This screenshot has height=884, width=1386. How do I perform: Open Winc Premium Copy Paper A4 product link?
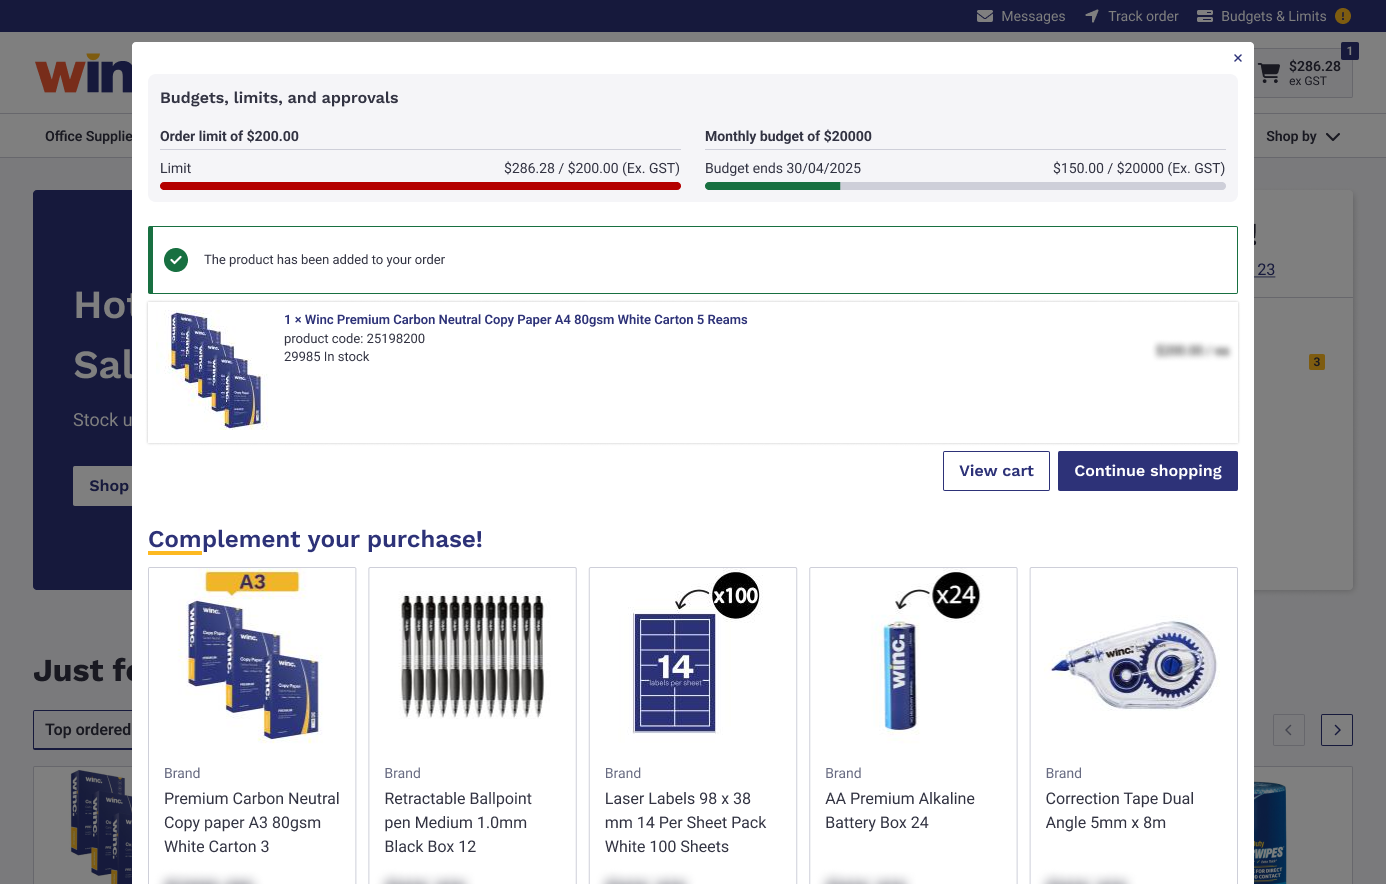pyautogui.click(x=516, y=320)
